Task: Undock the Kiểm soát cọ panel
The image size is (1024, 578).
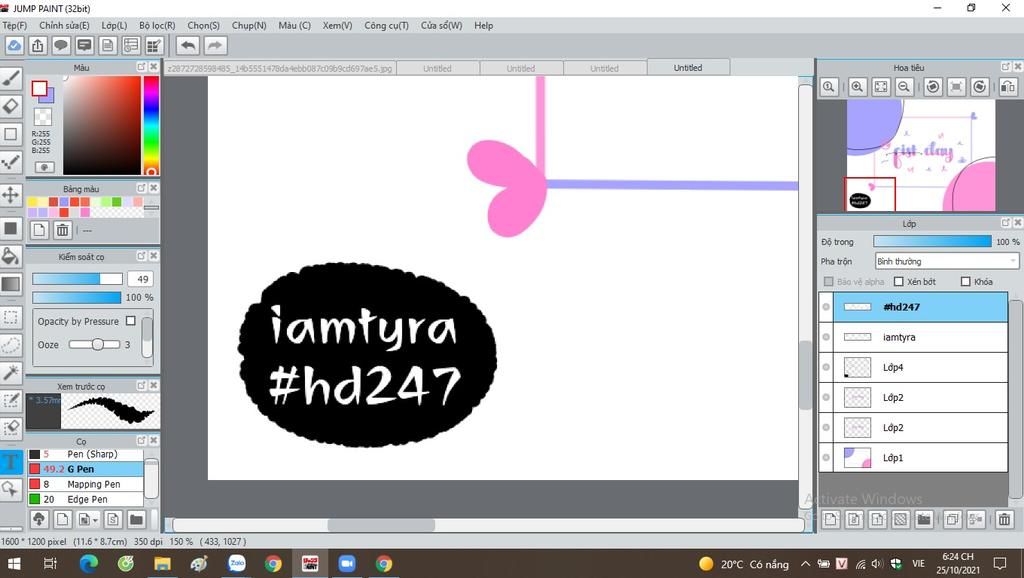Action: point(141,256)
